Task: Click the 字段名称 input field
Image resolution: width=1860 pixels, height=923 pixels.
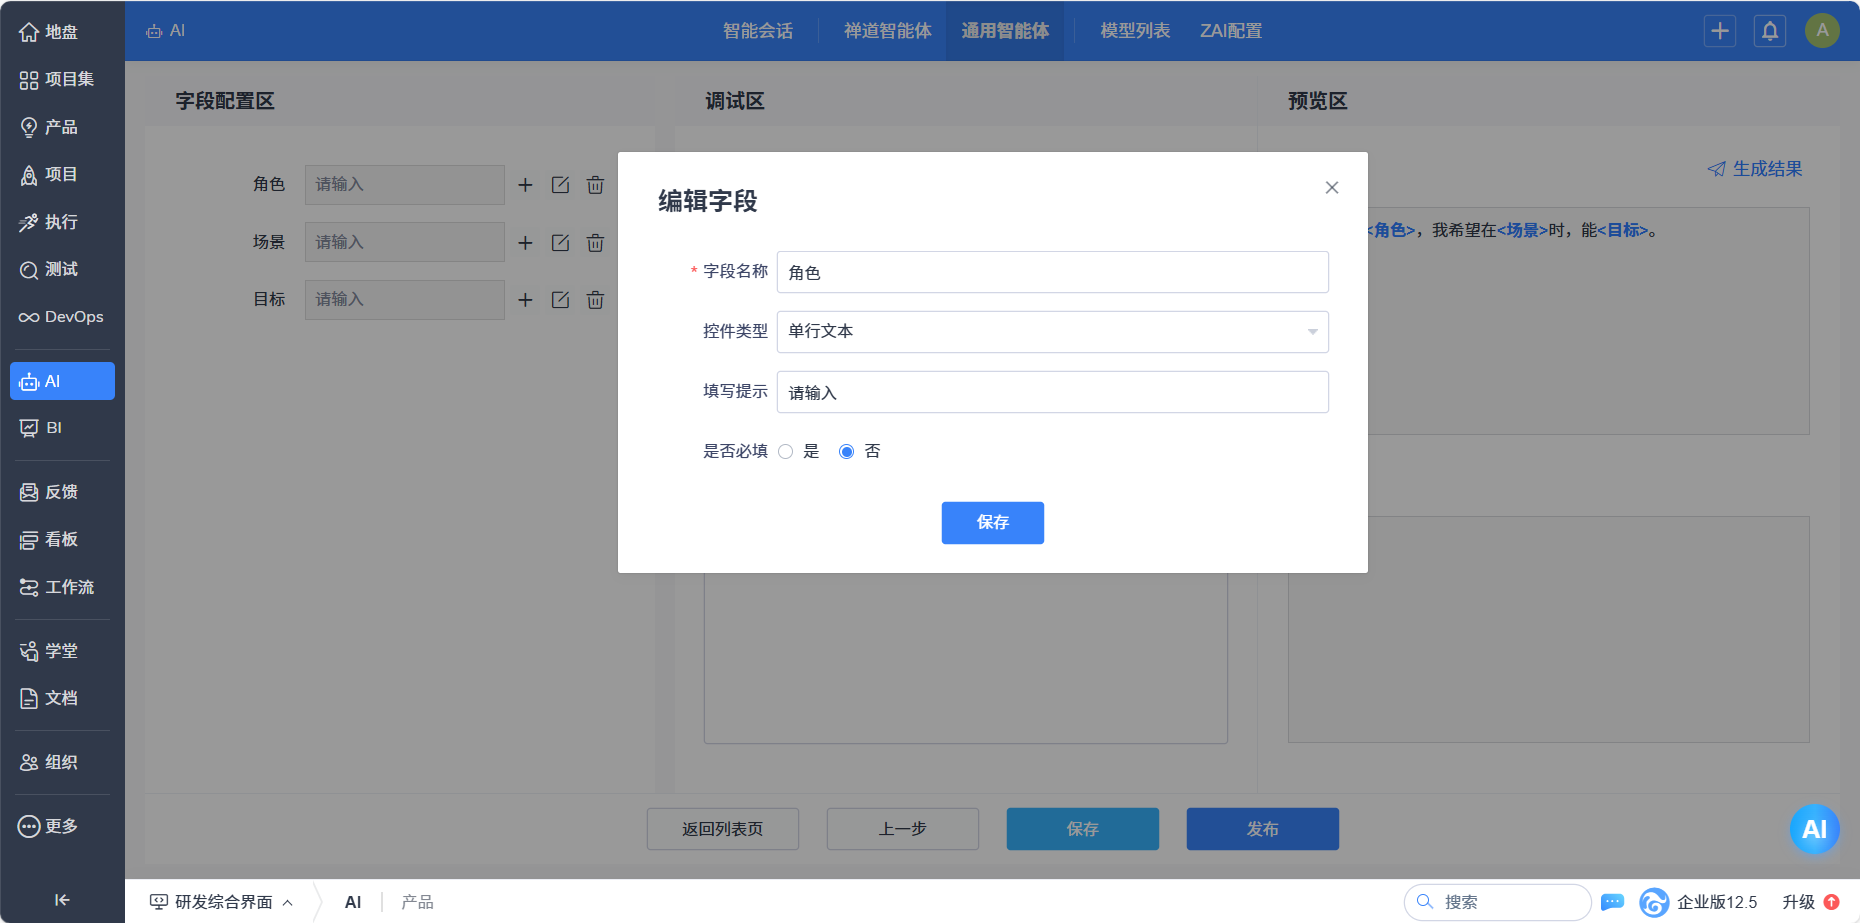Action: tap(1052, 273)
